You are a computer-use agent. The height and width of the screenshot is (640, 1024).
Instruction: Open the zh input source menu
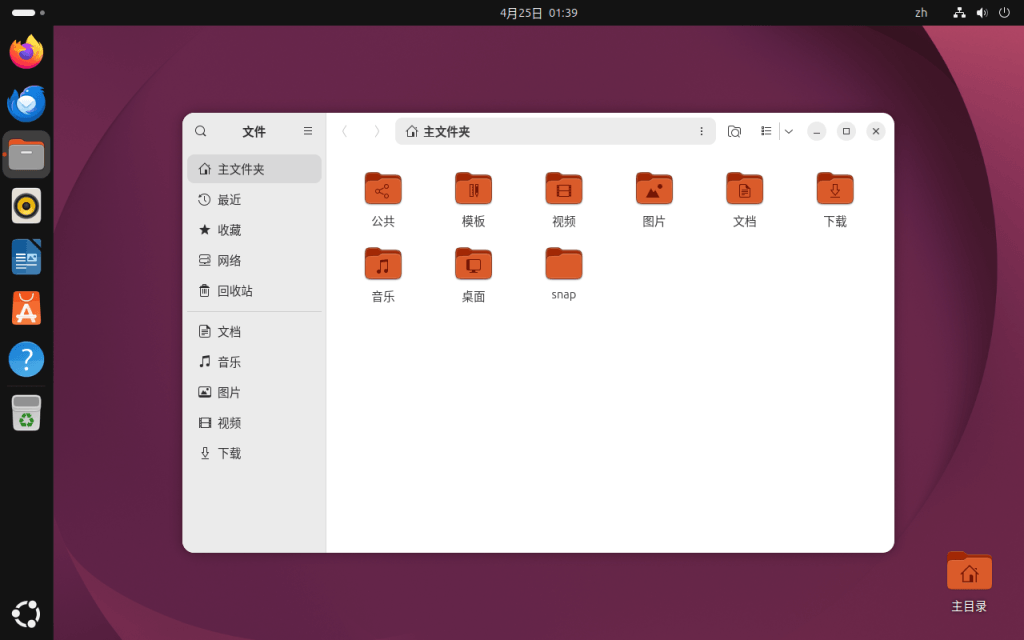(x=921, y=12)
